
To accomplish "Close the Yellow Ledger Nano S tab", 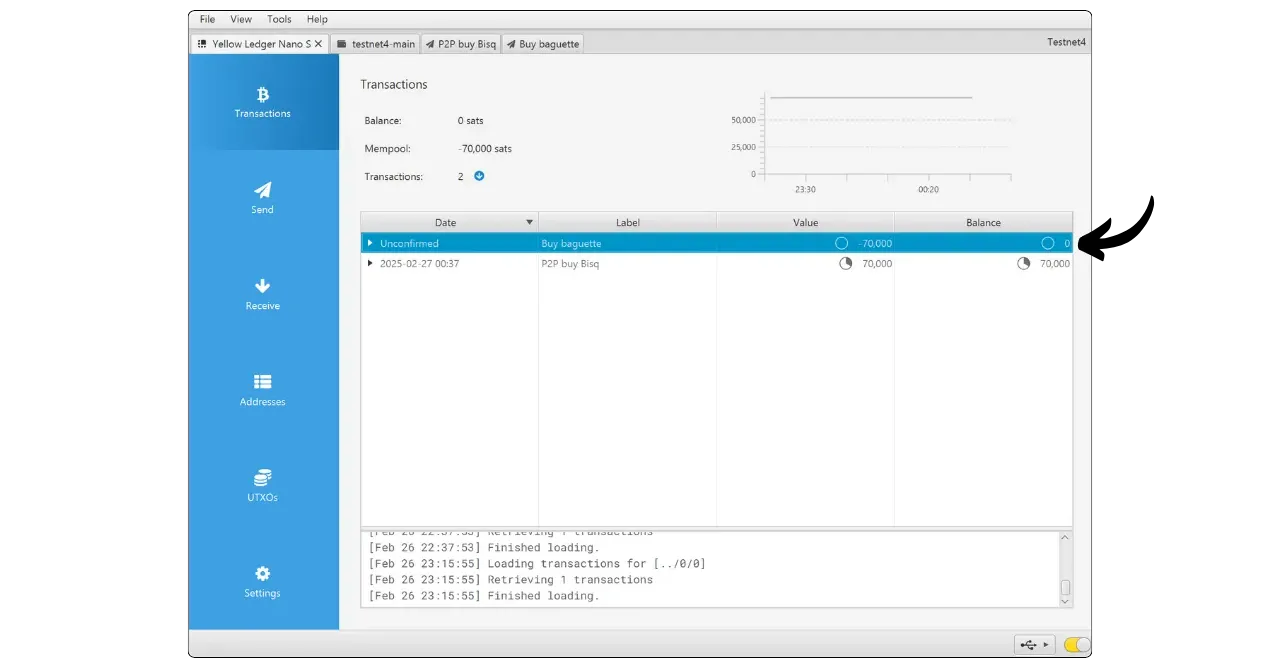I will pyautogui.click(x=318, y=44).
